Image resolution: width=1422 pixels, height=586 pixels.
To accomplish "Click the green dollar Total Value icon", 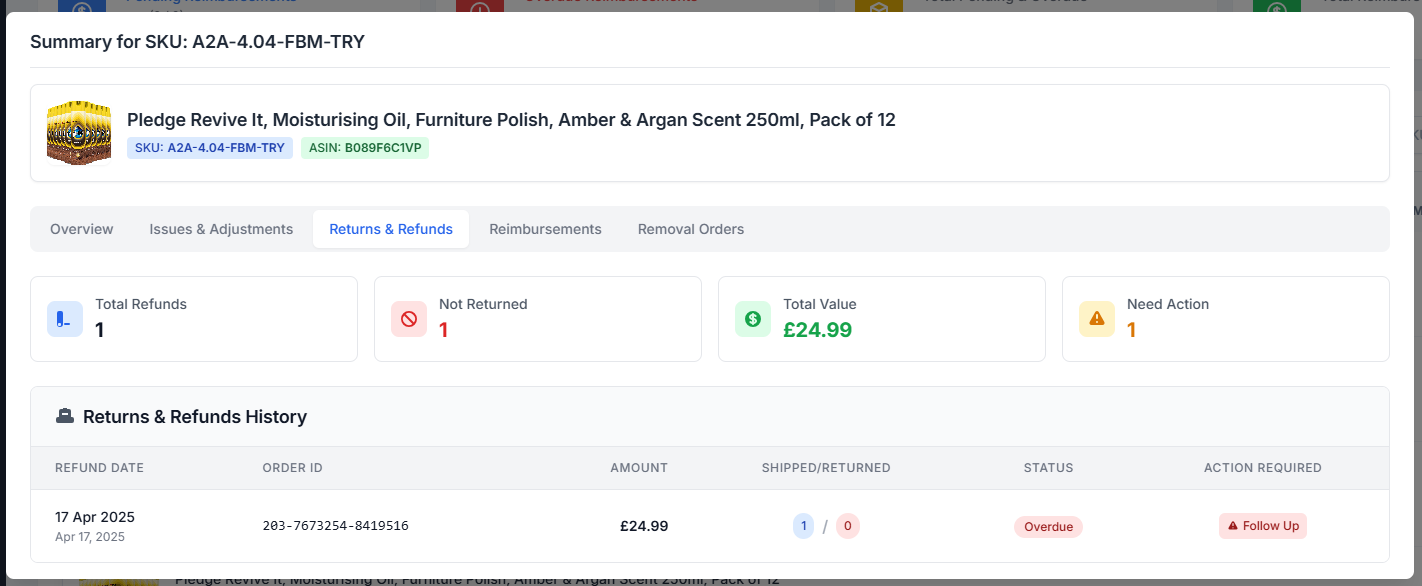I will [753, 319].
